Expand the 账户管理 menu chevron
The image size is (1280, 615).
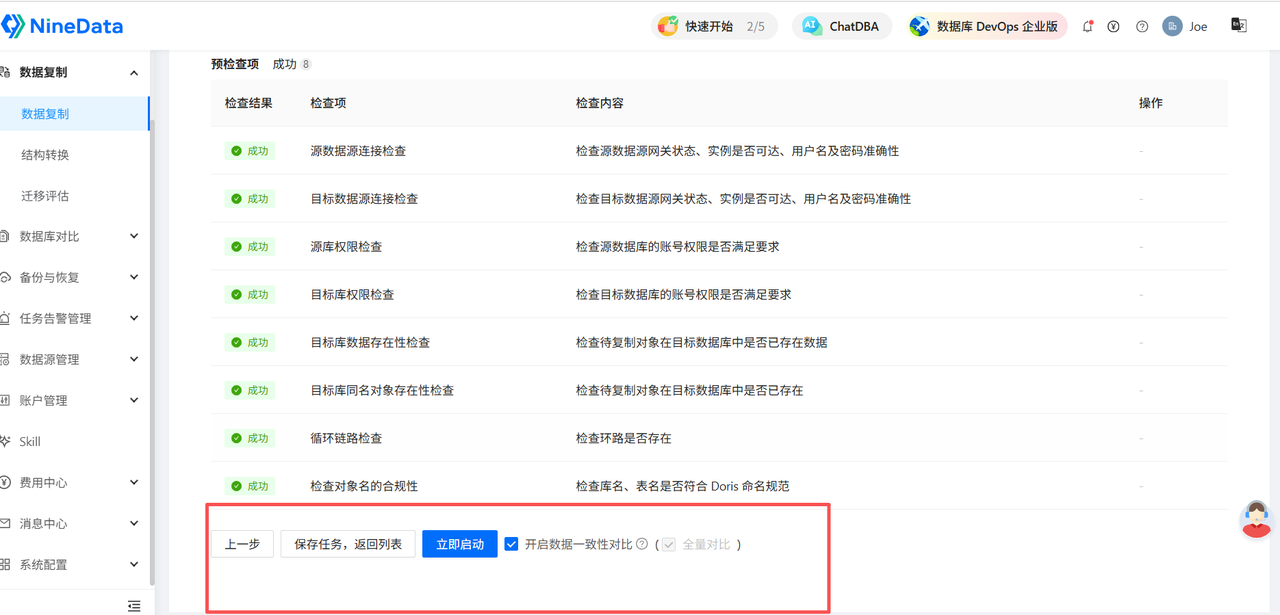click(x=134, y=400)
